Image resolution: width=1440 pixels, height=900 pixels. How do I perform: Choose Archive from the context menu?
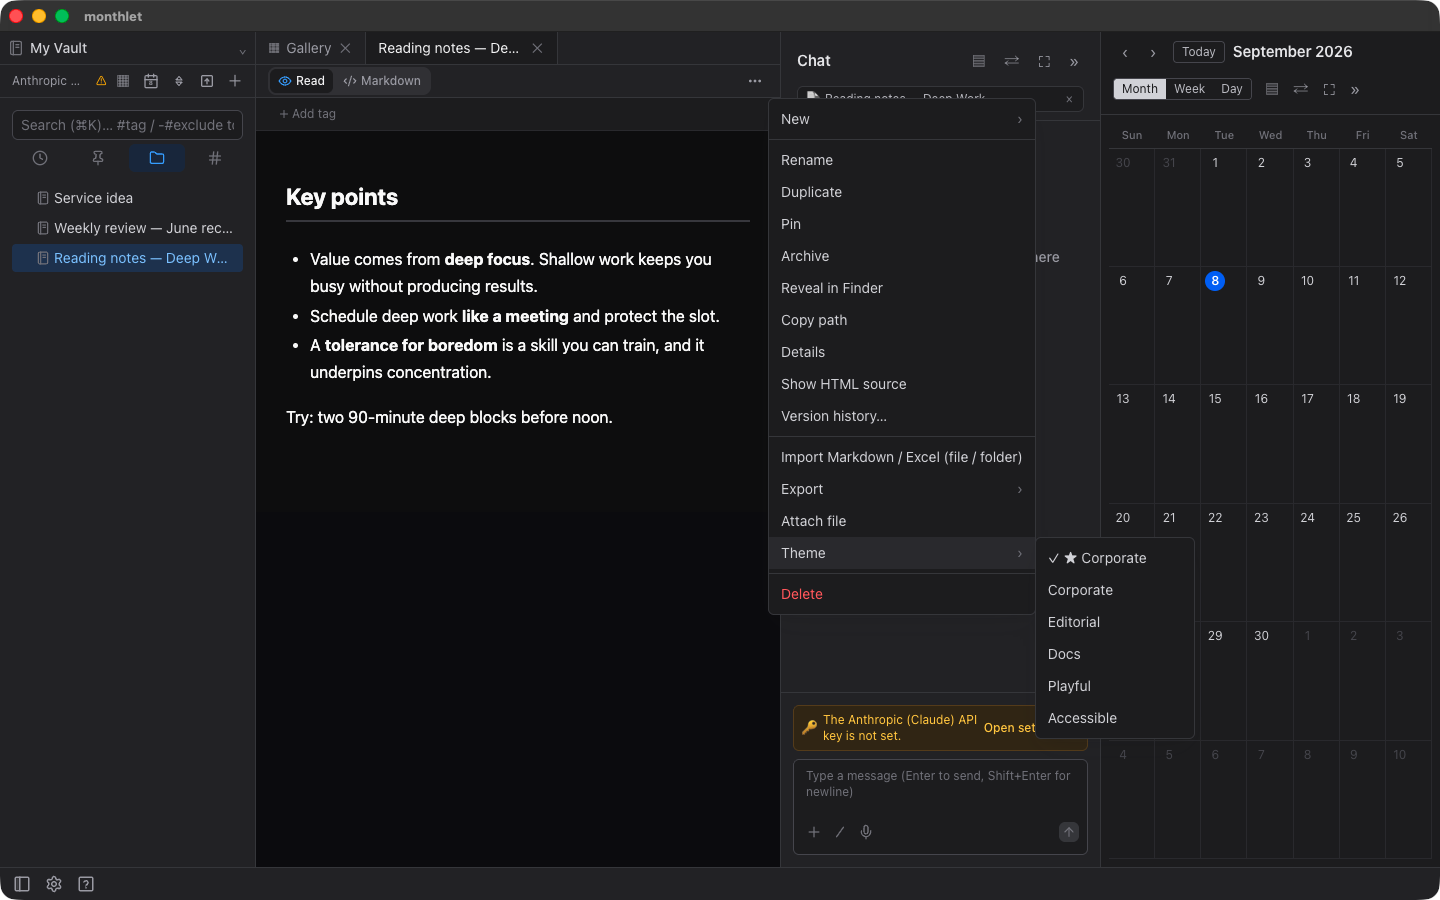(901, 256)
